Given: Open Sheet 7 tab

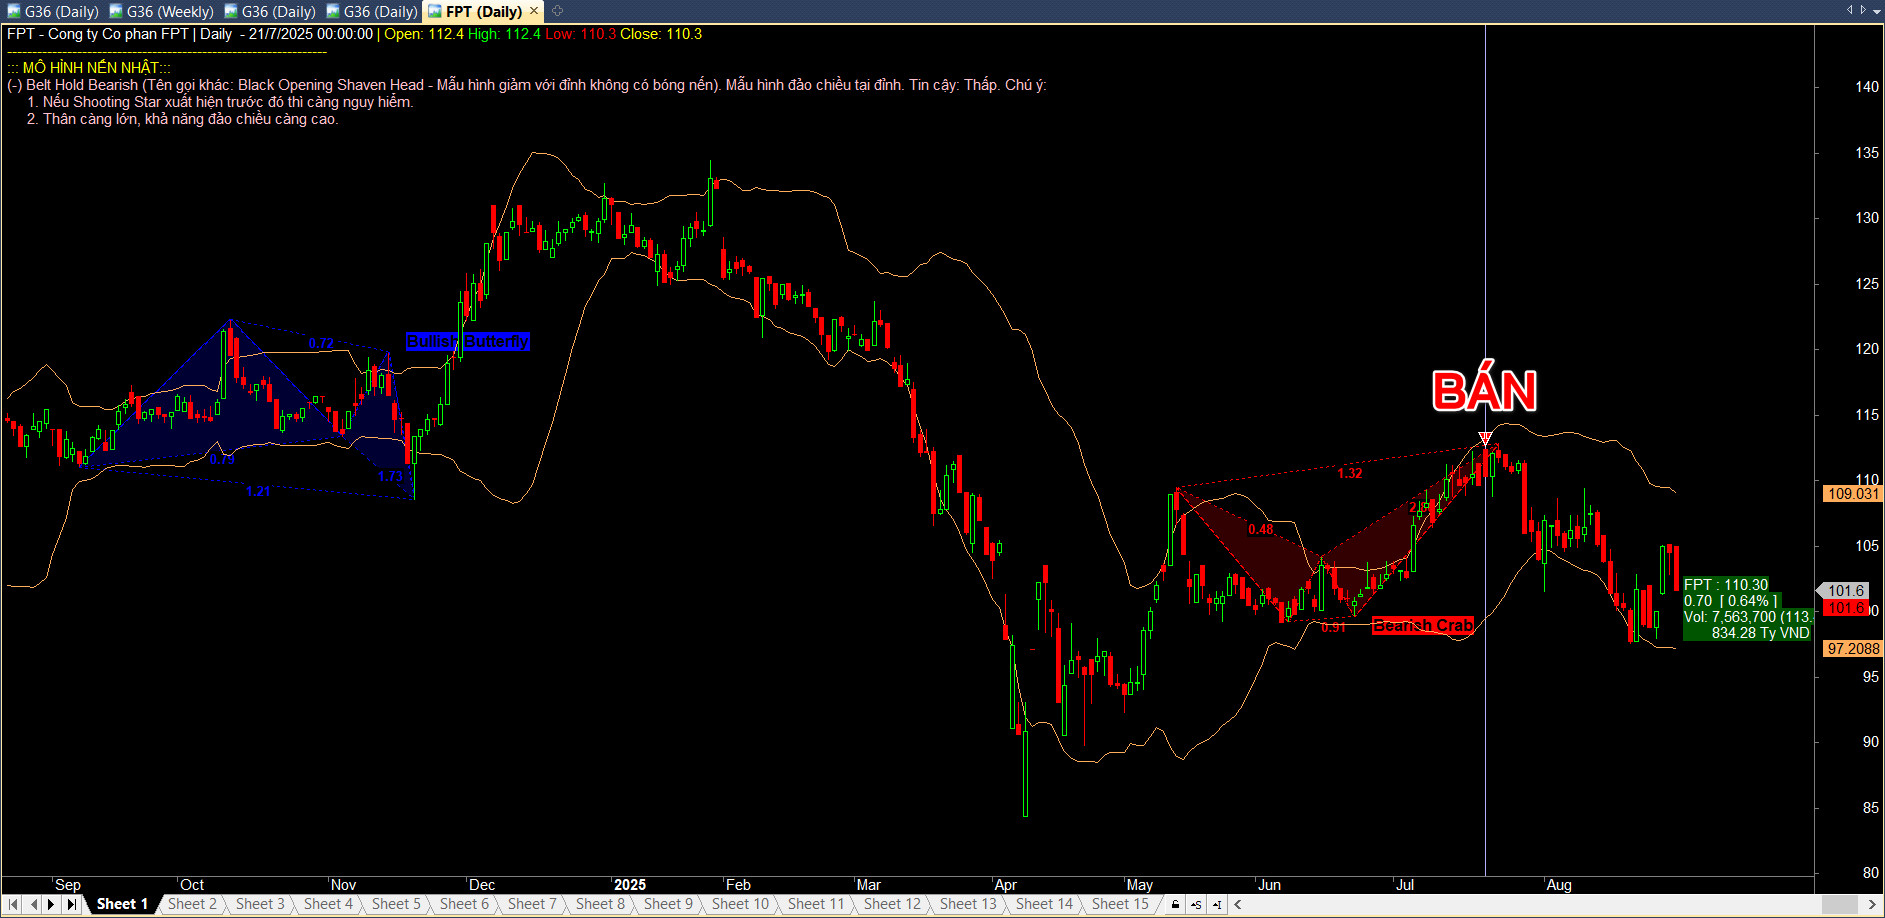Looking at the screenshot, I should 531,904.
